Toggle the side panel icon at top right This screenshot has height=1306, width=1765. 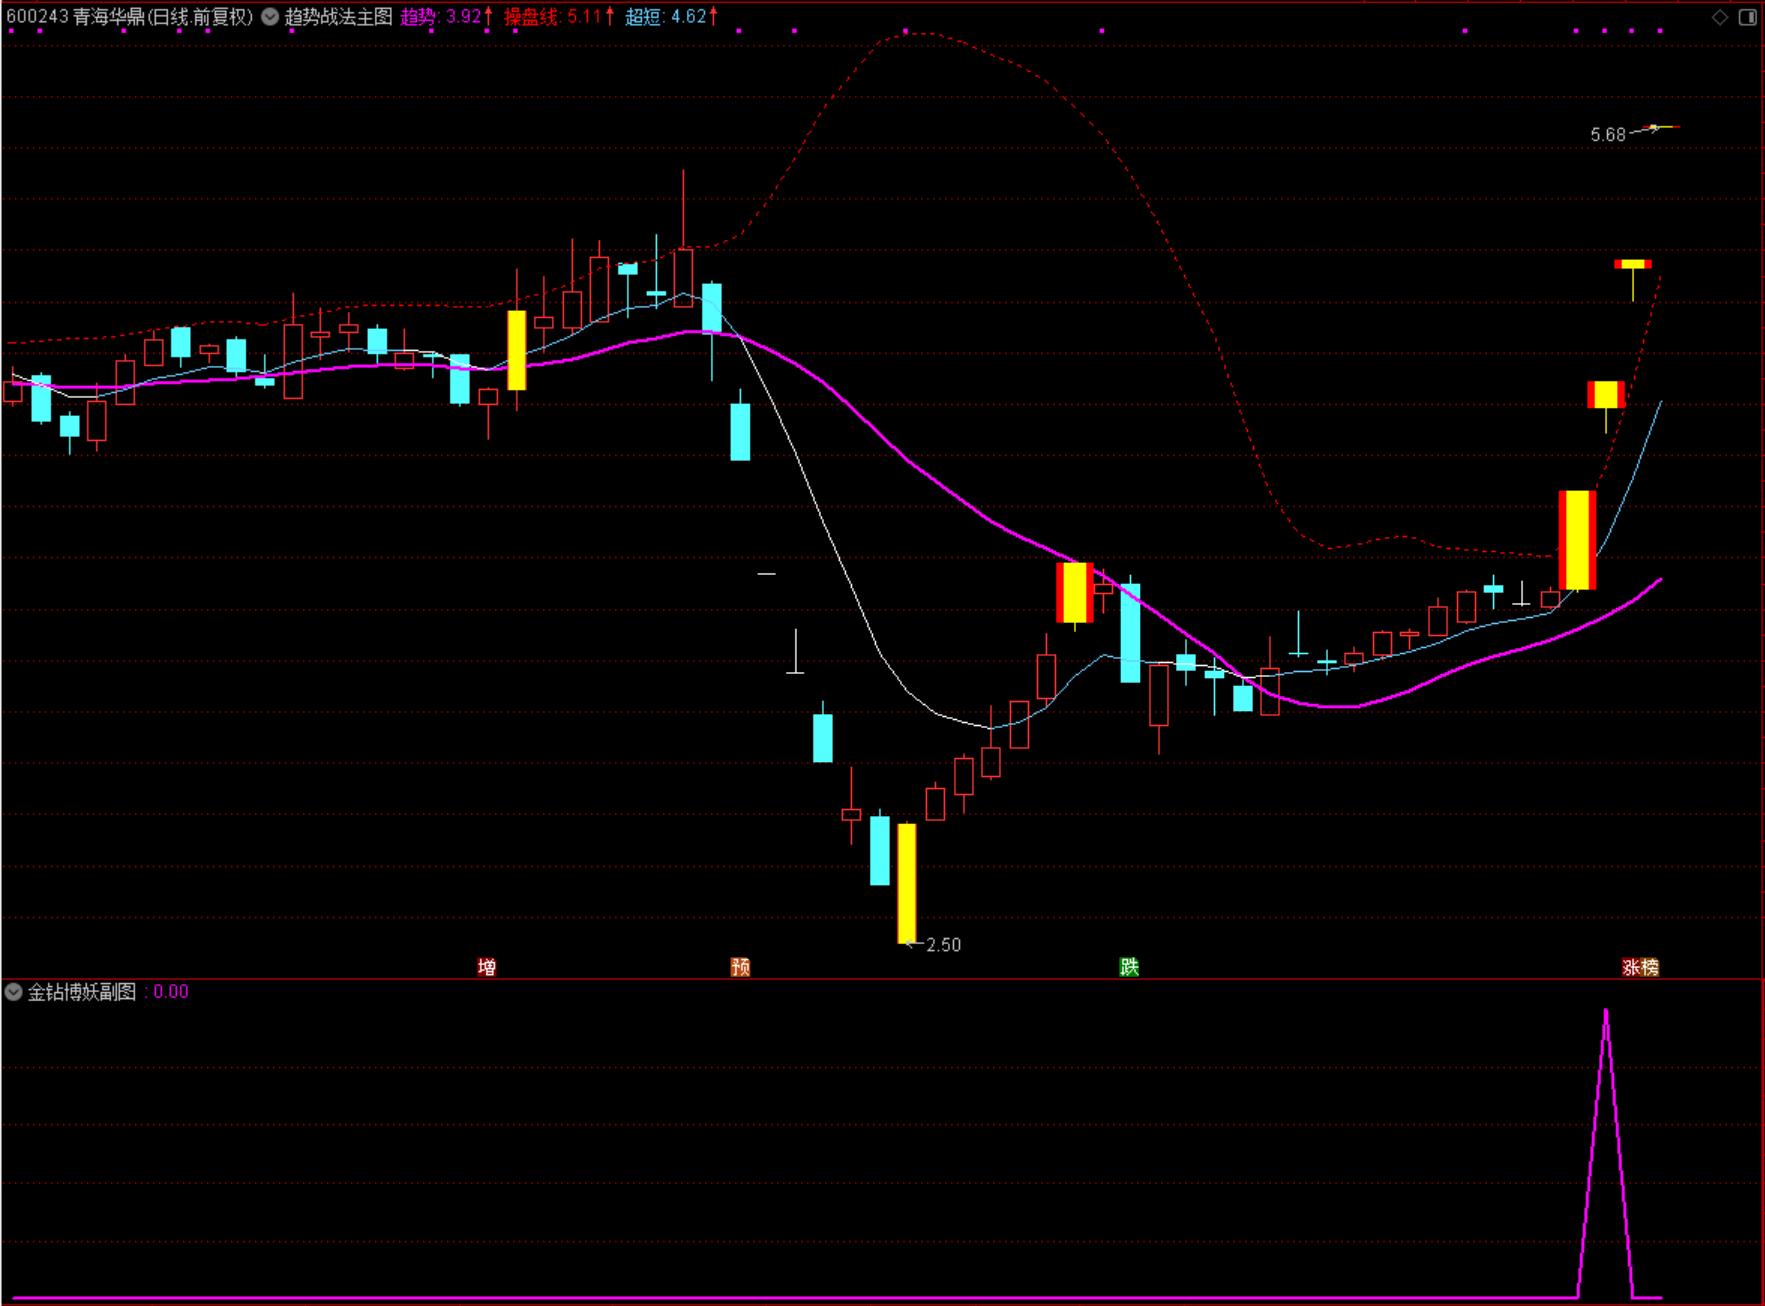pos(1747,17)
